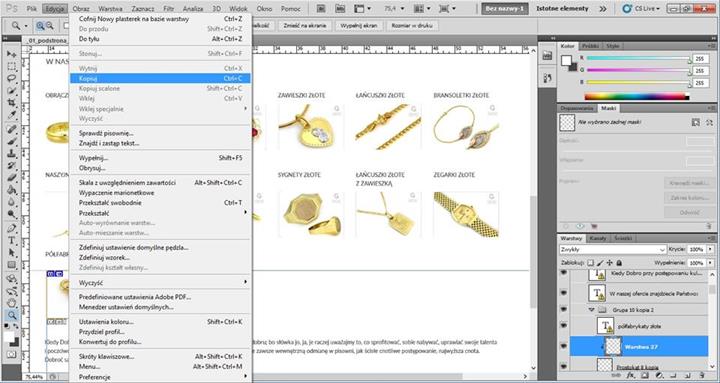The width and height of the screenshot is (720, 383).
Task: Add layer style with fx icon
Action: click(x=630, y=375)
